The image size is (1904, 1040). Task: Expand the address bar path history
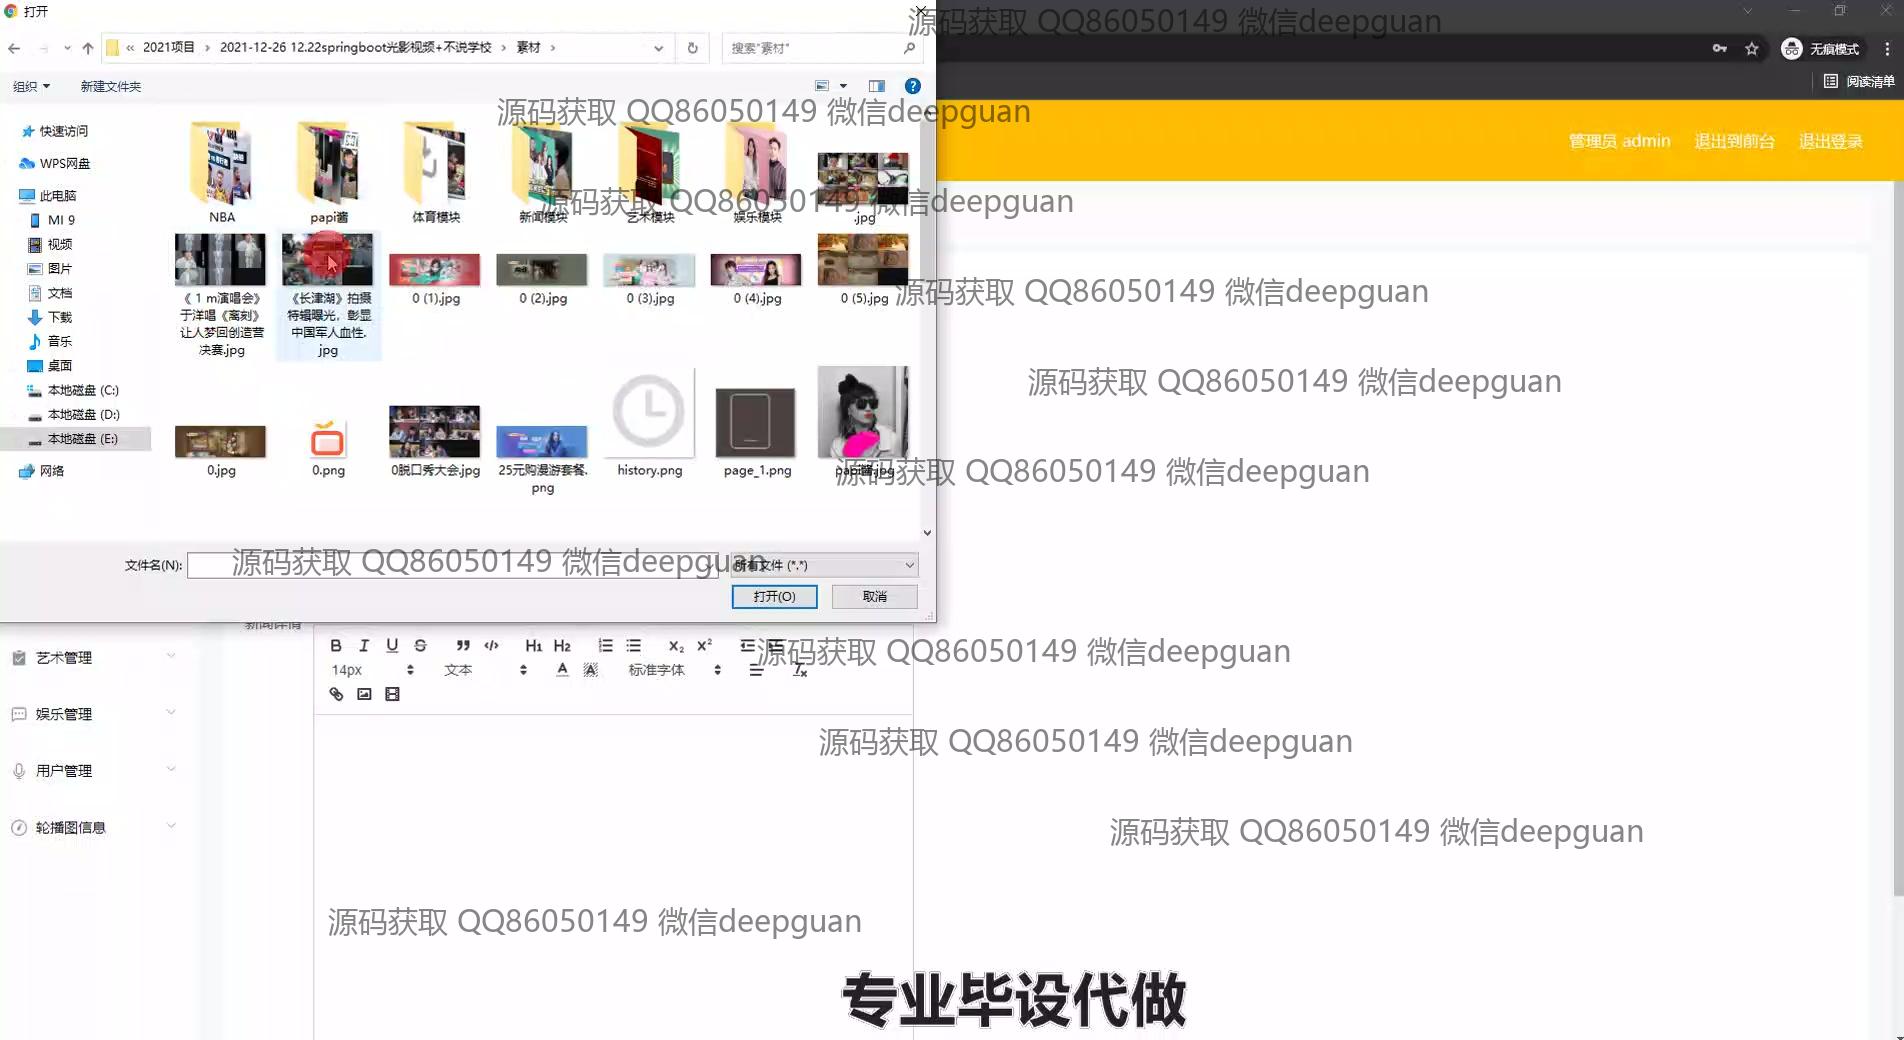coord(658,48)
